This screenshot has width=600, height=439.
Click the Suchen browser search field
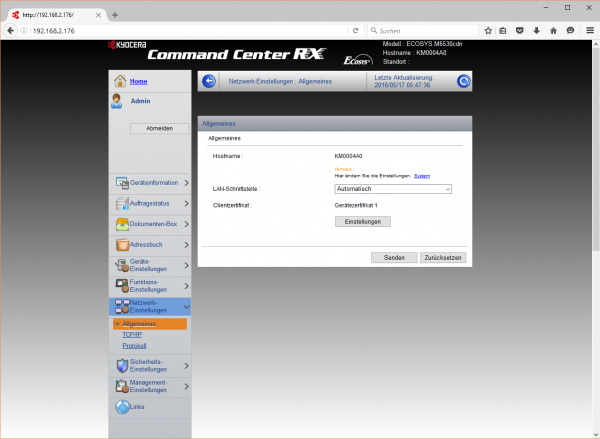tap(420, 31)
